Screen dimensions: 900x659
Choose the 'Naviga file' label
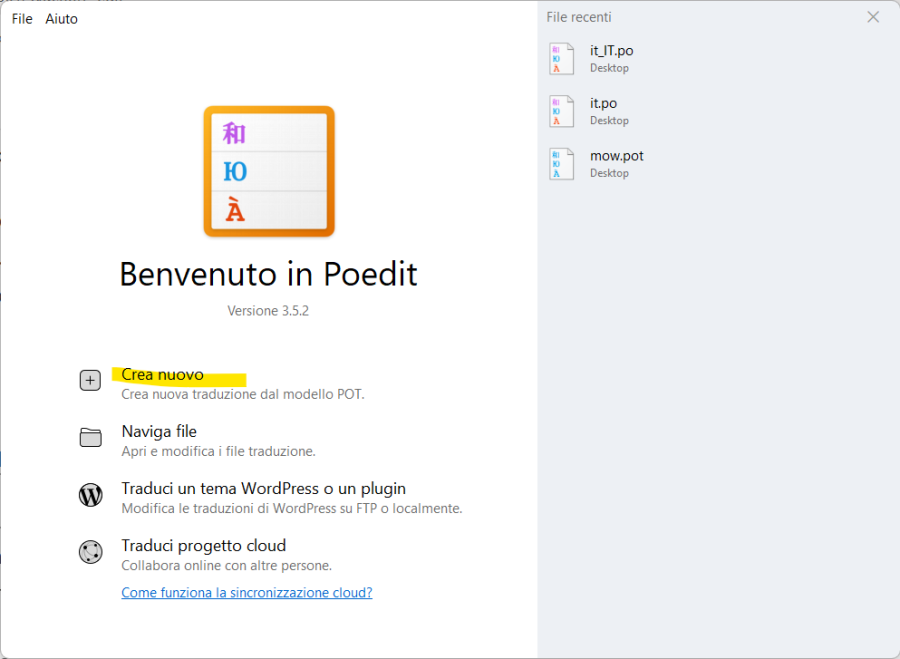coord(159,432)
